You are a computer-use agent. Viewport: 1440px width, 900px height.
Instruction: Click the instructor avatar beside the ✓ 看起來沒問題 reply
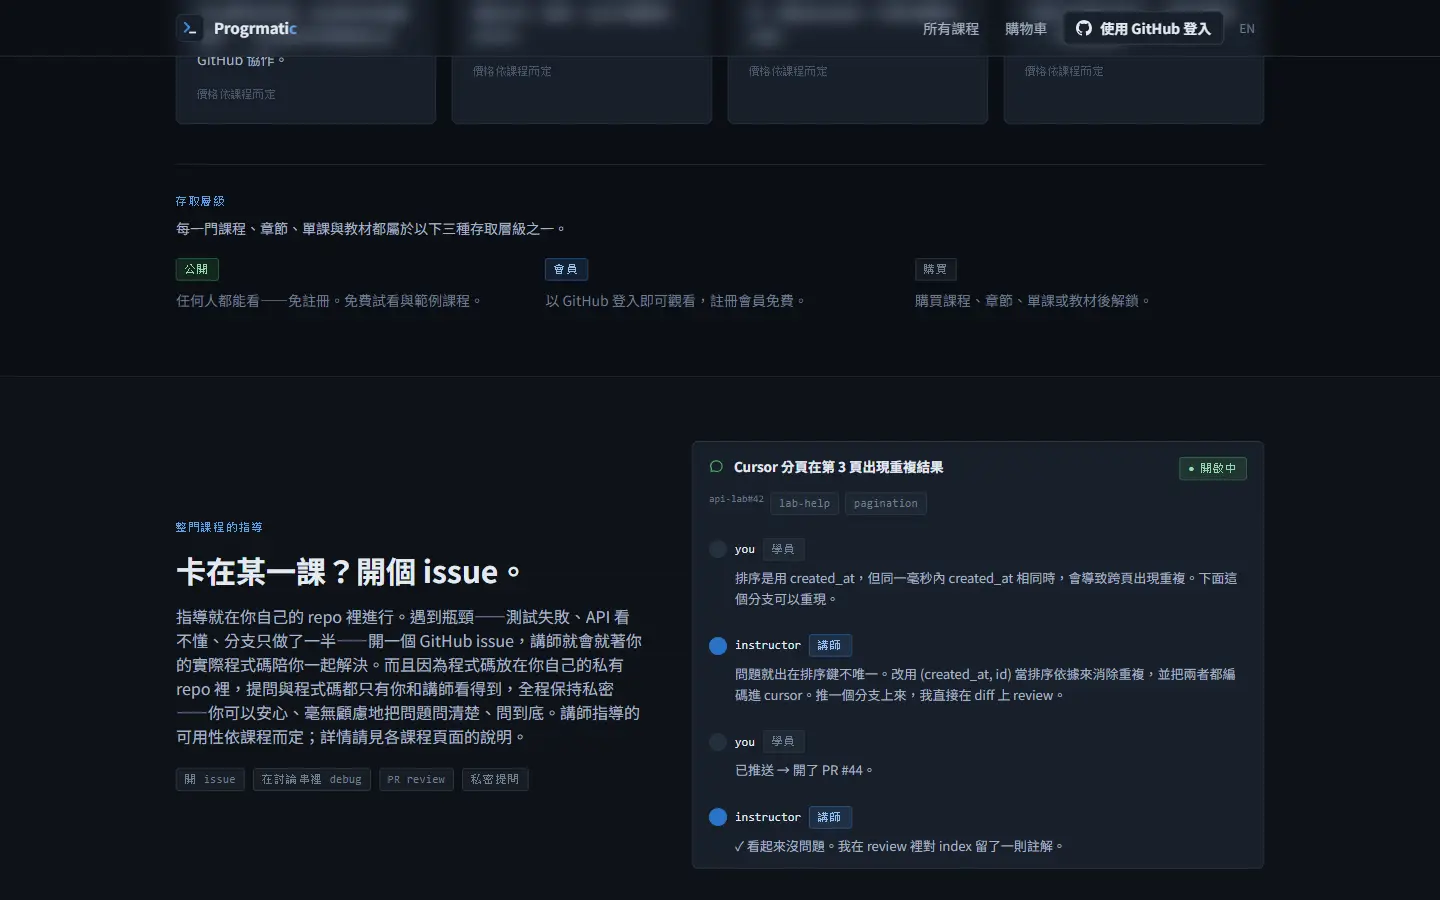pyautogui.click(x=718, y=817)
